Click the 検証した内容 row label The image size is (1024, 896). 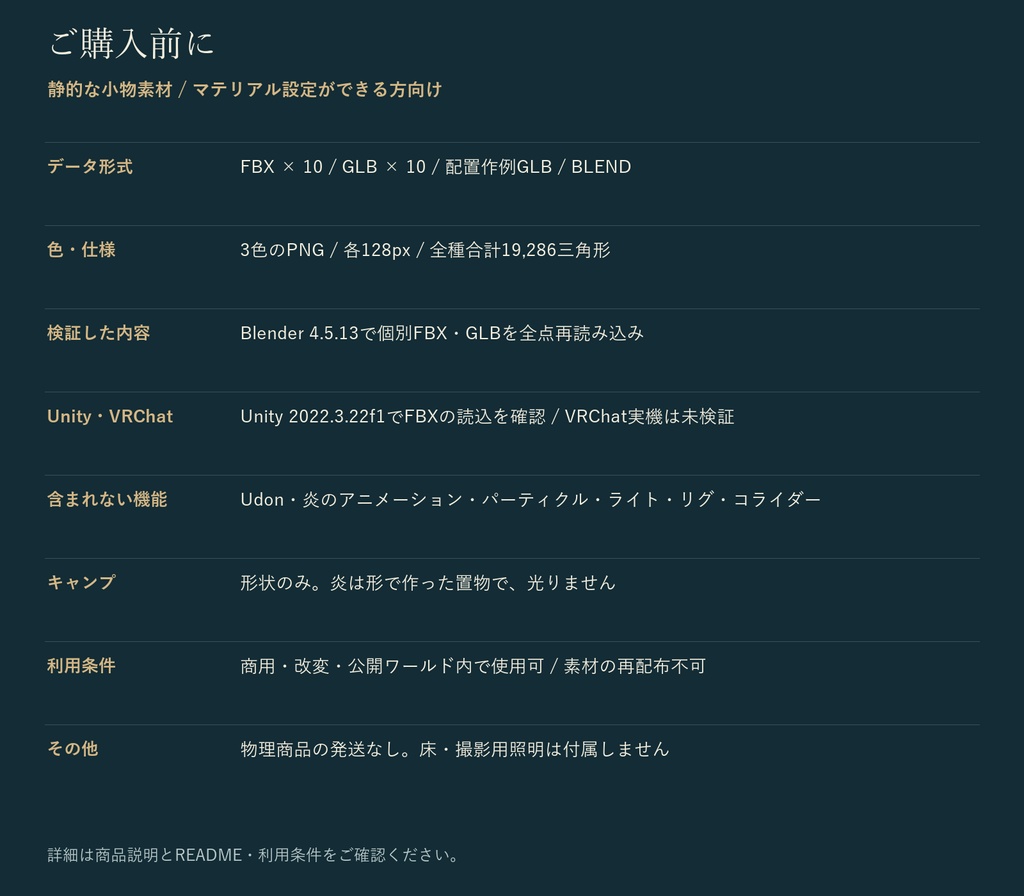click(99, 333)
